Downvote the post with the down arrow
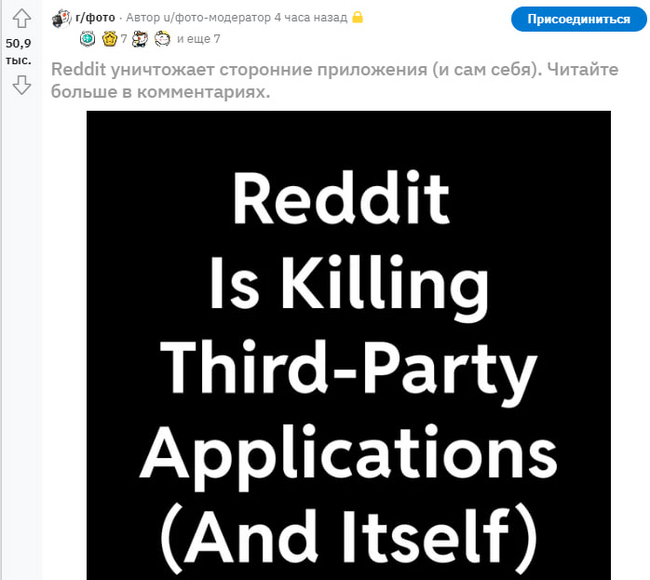Image resolution: width=650 pixels, height=580 pixels. pyautogui.click(x=21, y=85)
